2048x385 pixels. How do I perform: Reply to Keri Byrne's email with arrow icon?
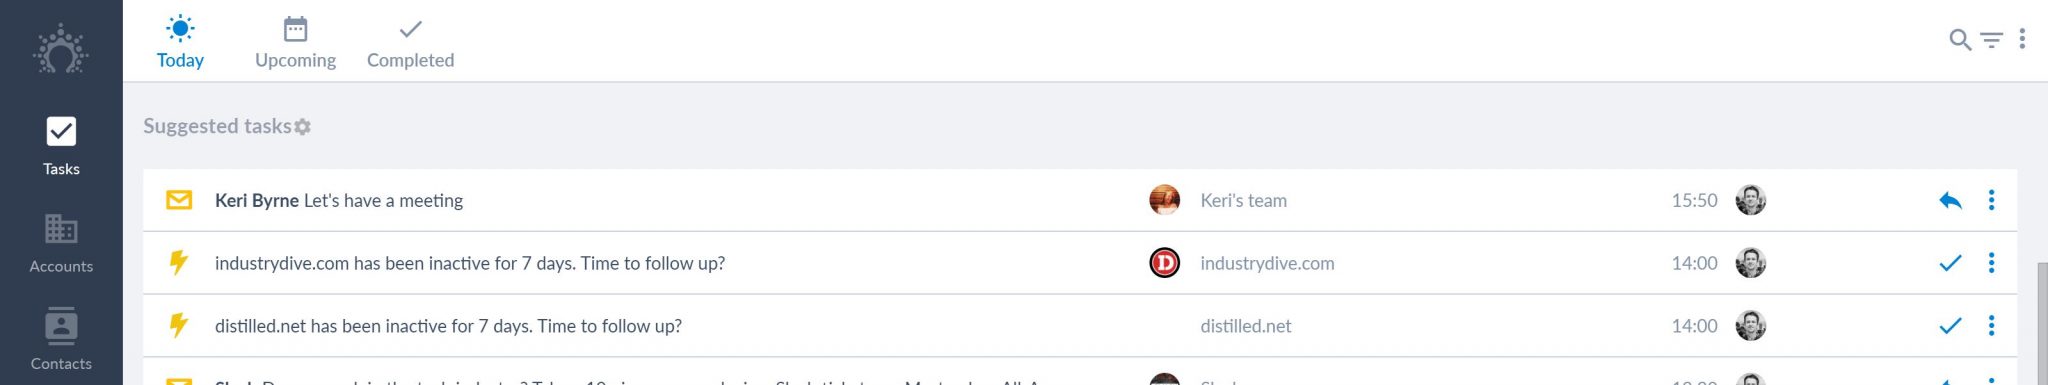click(x=1950, y=200)
